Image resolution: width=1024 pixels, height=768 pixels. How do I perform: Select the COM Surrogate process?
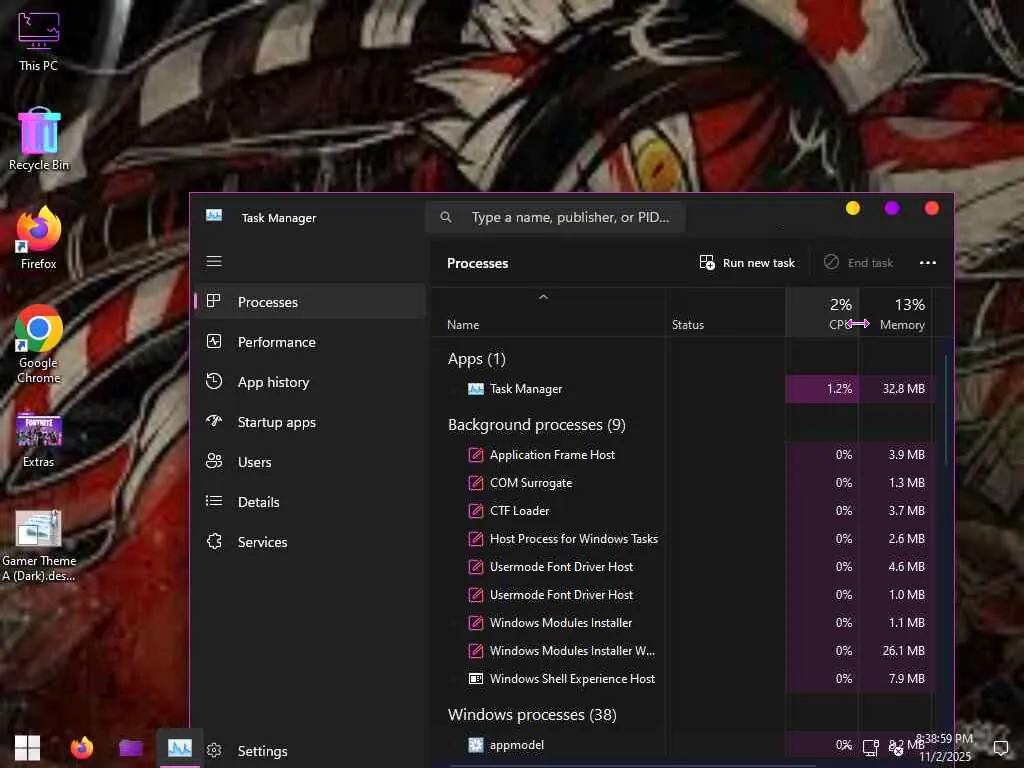coord(682,483)
